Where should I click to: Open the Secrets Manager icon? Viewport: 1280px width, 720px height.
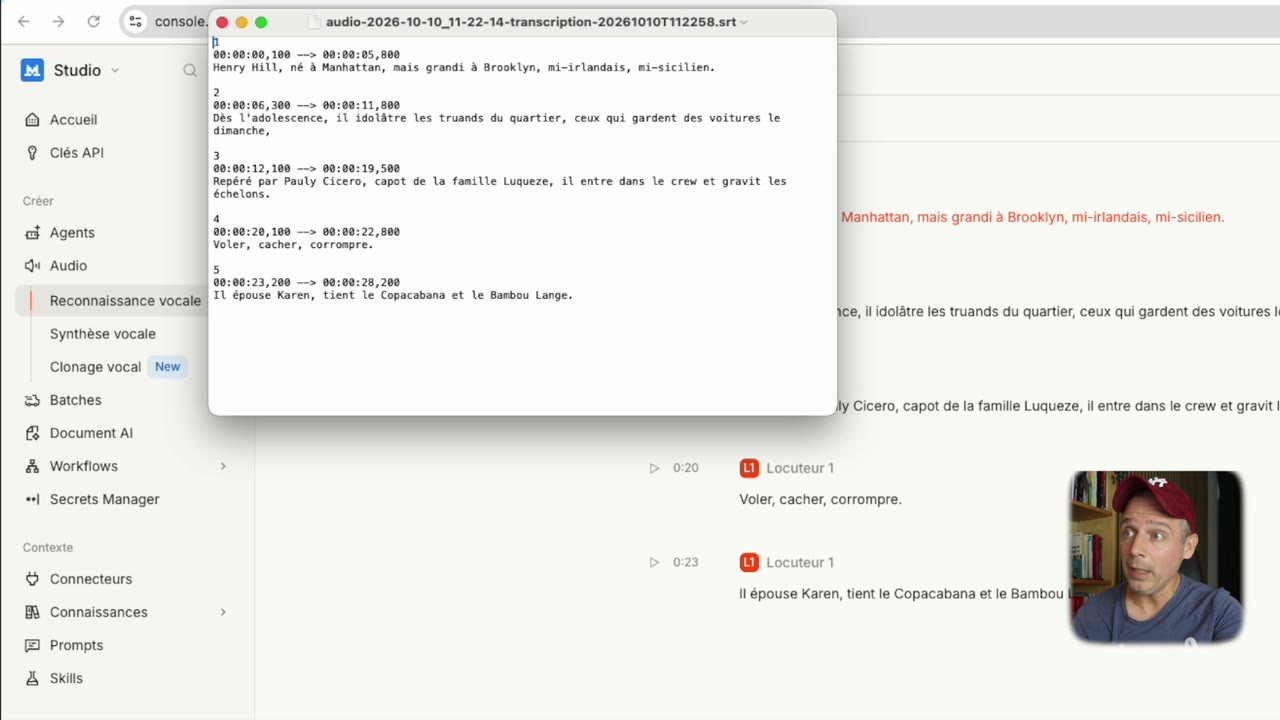[x=32, y=499]
